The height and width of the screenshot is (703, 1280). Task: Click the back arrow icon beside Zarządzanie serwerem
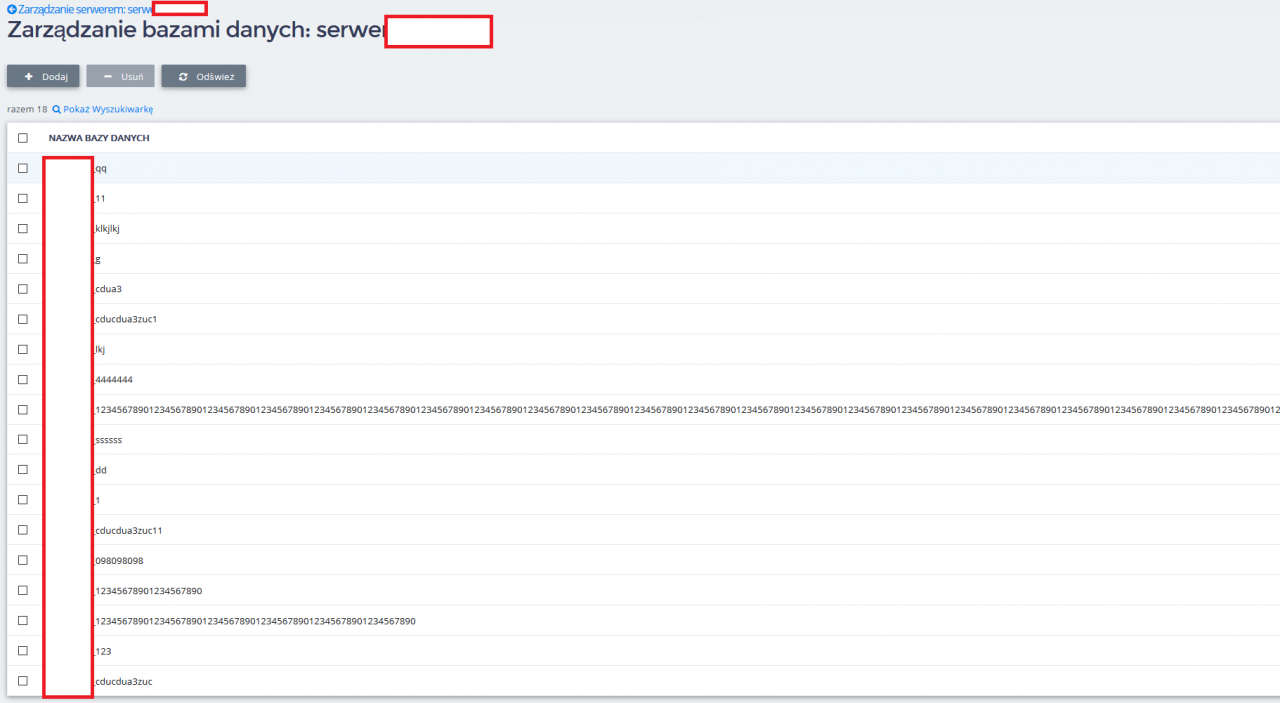coord(12,8)
